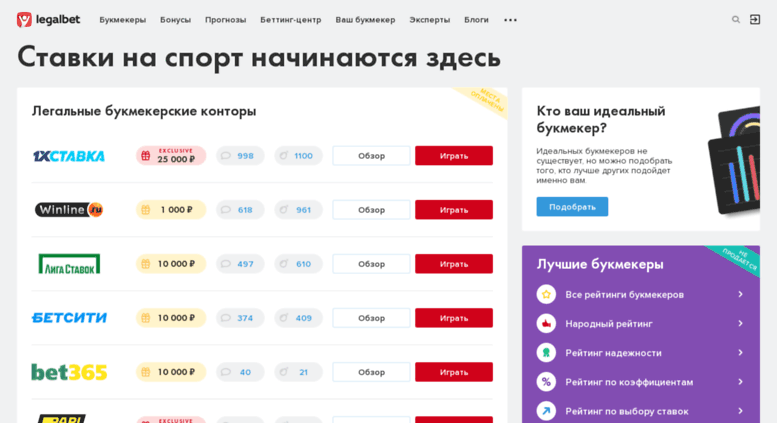Click the percent coefficient rating icon
The width and height of the screenshot is (777, 423).
tap(546, 382)
